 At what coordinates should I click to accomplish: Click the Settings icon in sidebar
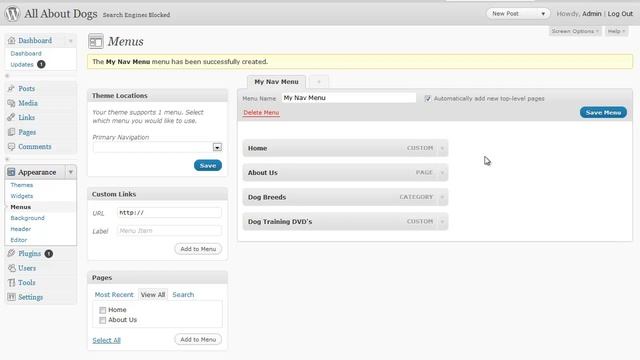tap(11, 297)
